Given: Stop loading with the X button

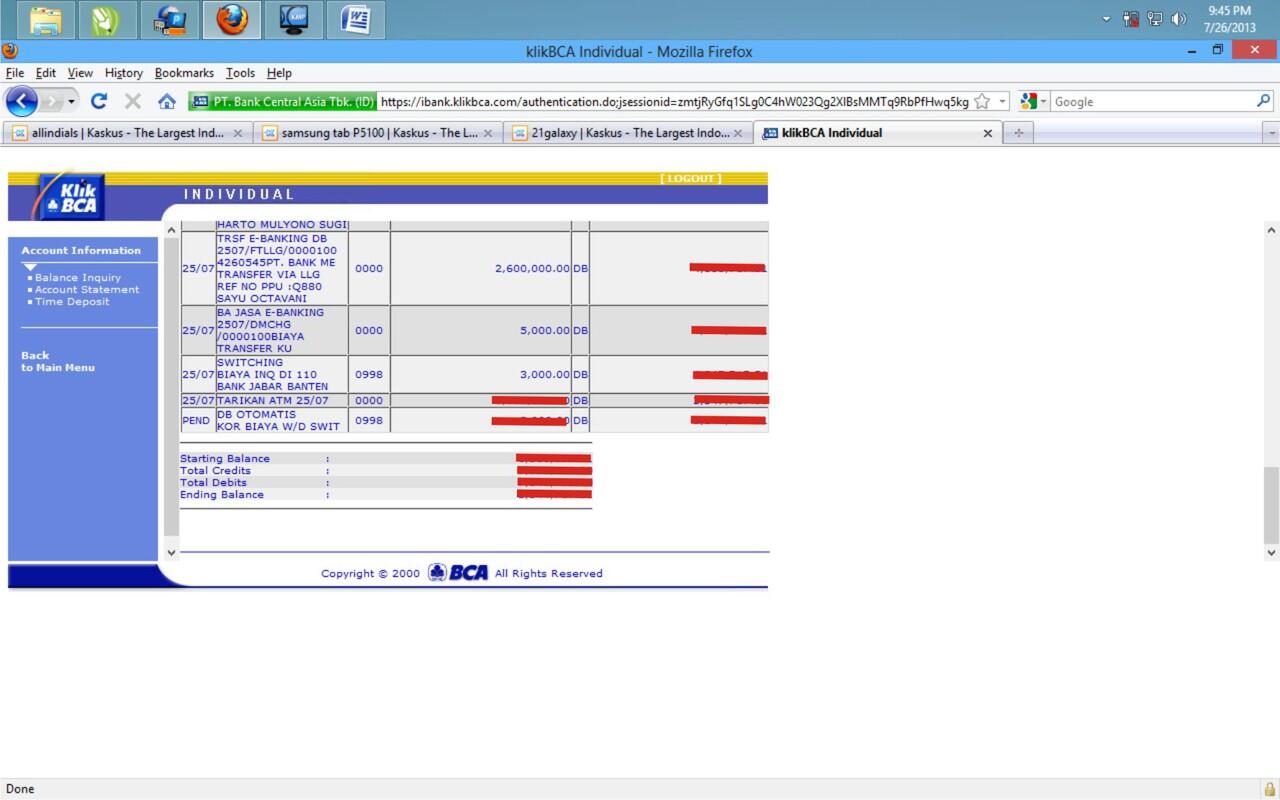Looking at the screenshot, I should coord(132,101).
